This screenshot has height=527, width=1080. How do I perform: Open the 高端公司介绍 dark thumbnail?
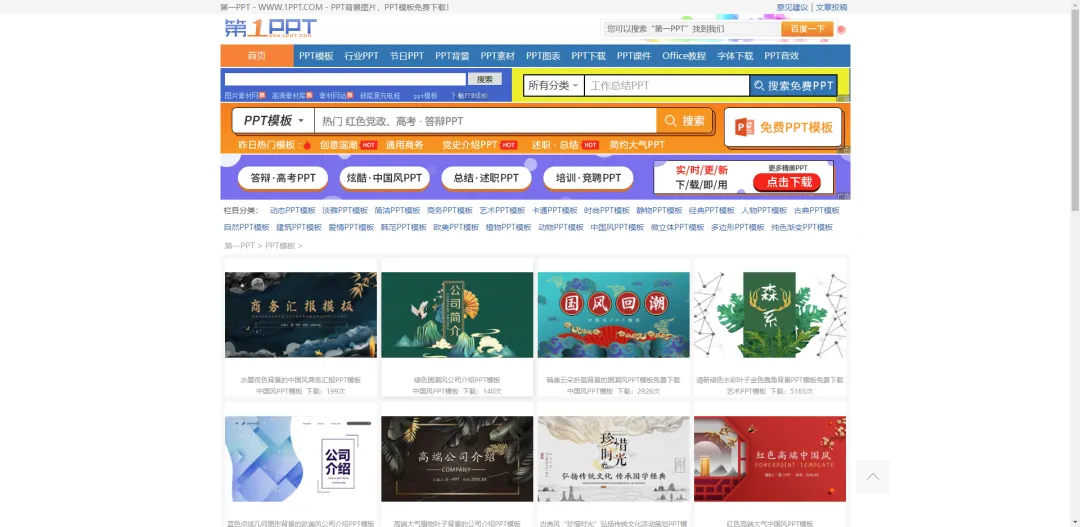coord(457,459)
